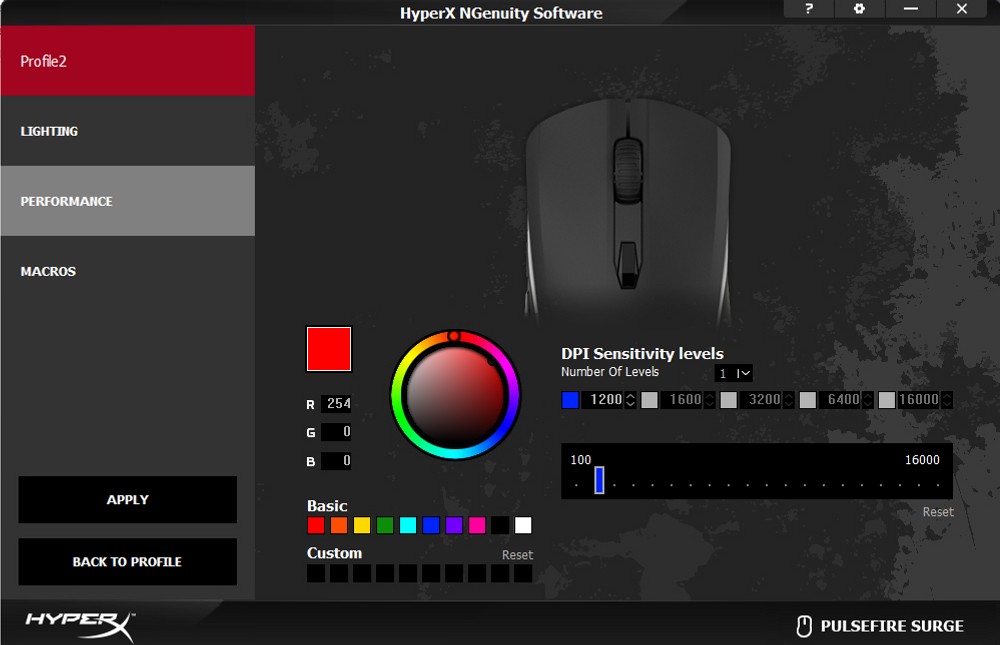Reset the DPI slider settings
Image resolution: width=1000 pixels, height=645 pixels.
[938, 512]
